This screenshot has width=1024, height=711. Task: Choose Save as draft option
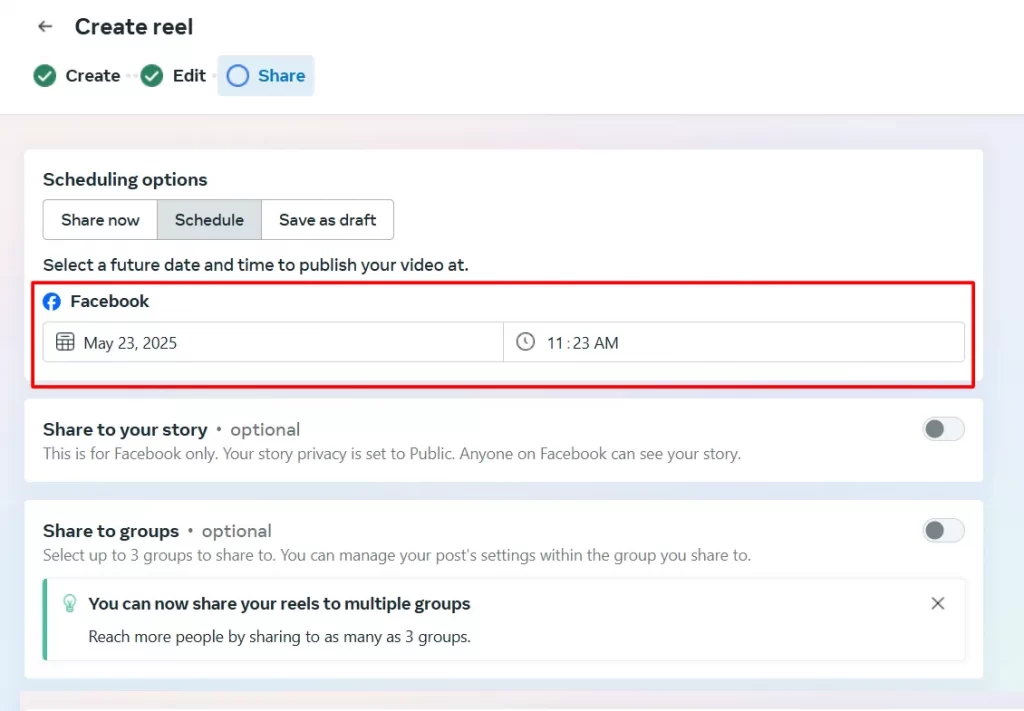pos(327,219)
